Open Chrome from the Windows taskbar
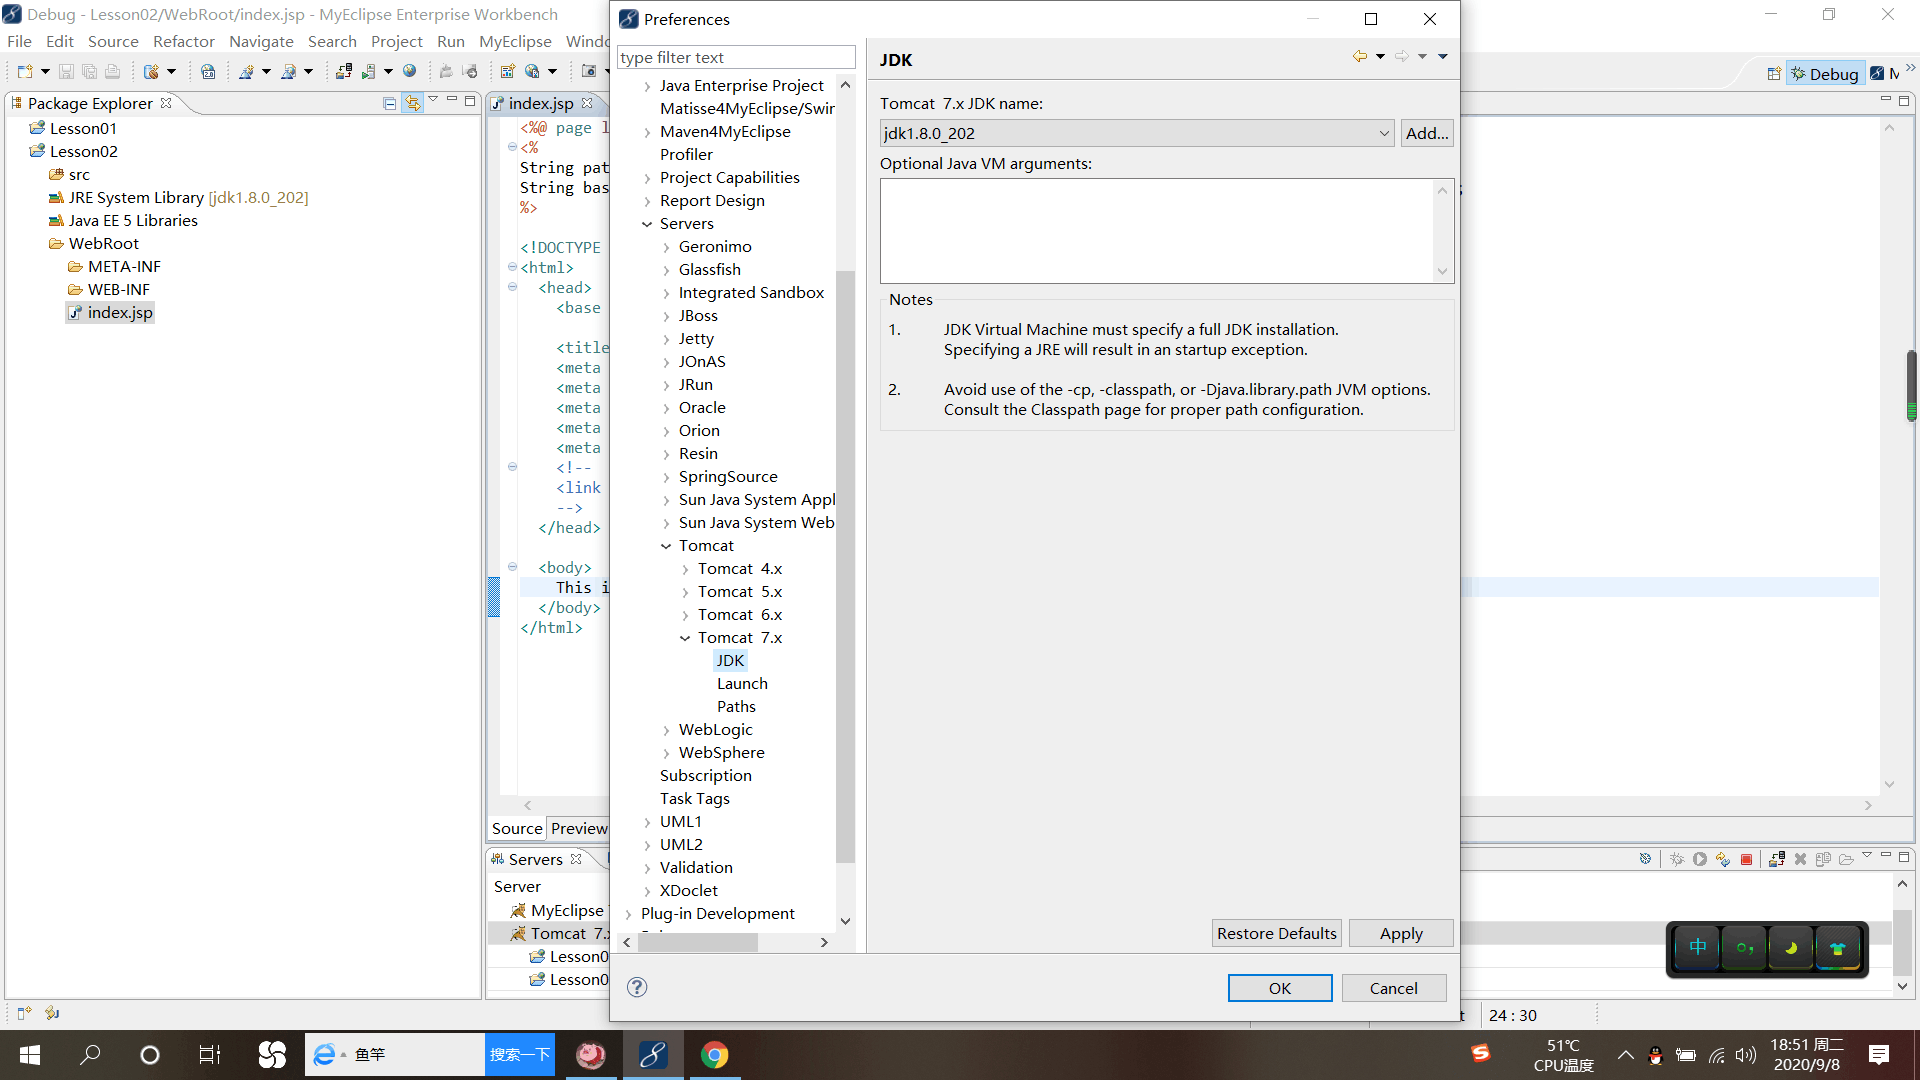 pyautogui.click(x=714, y=1054)
